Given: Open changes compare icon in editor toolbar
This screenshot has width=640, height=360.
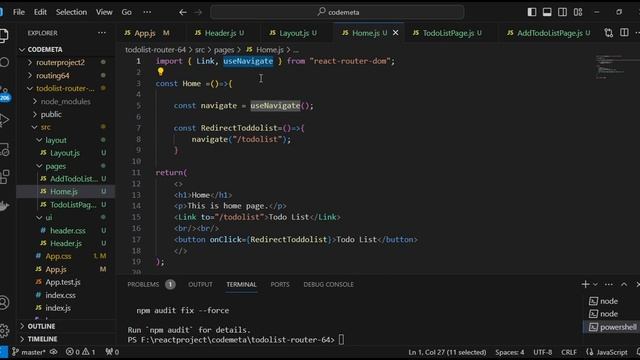Looking at the screenshot, I should click(x=609, y=33).
